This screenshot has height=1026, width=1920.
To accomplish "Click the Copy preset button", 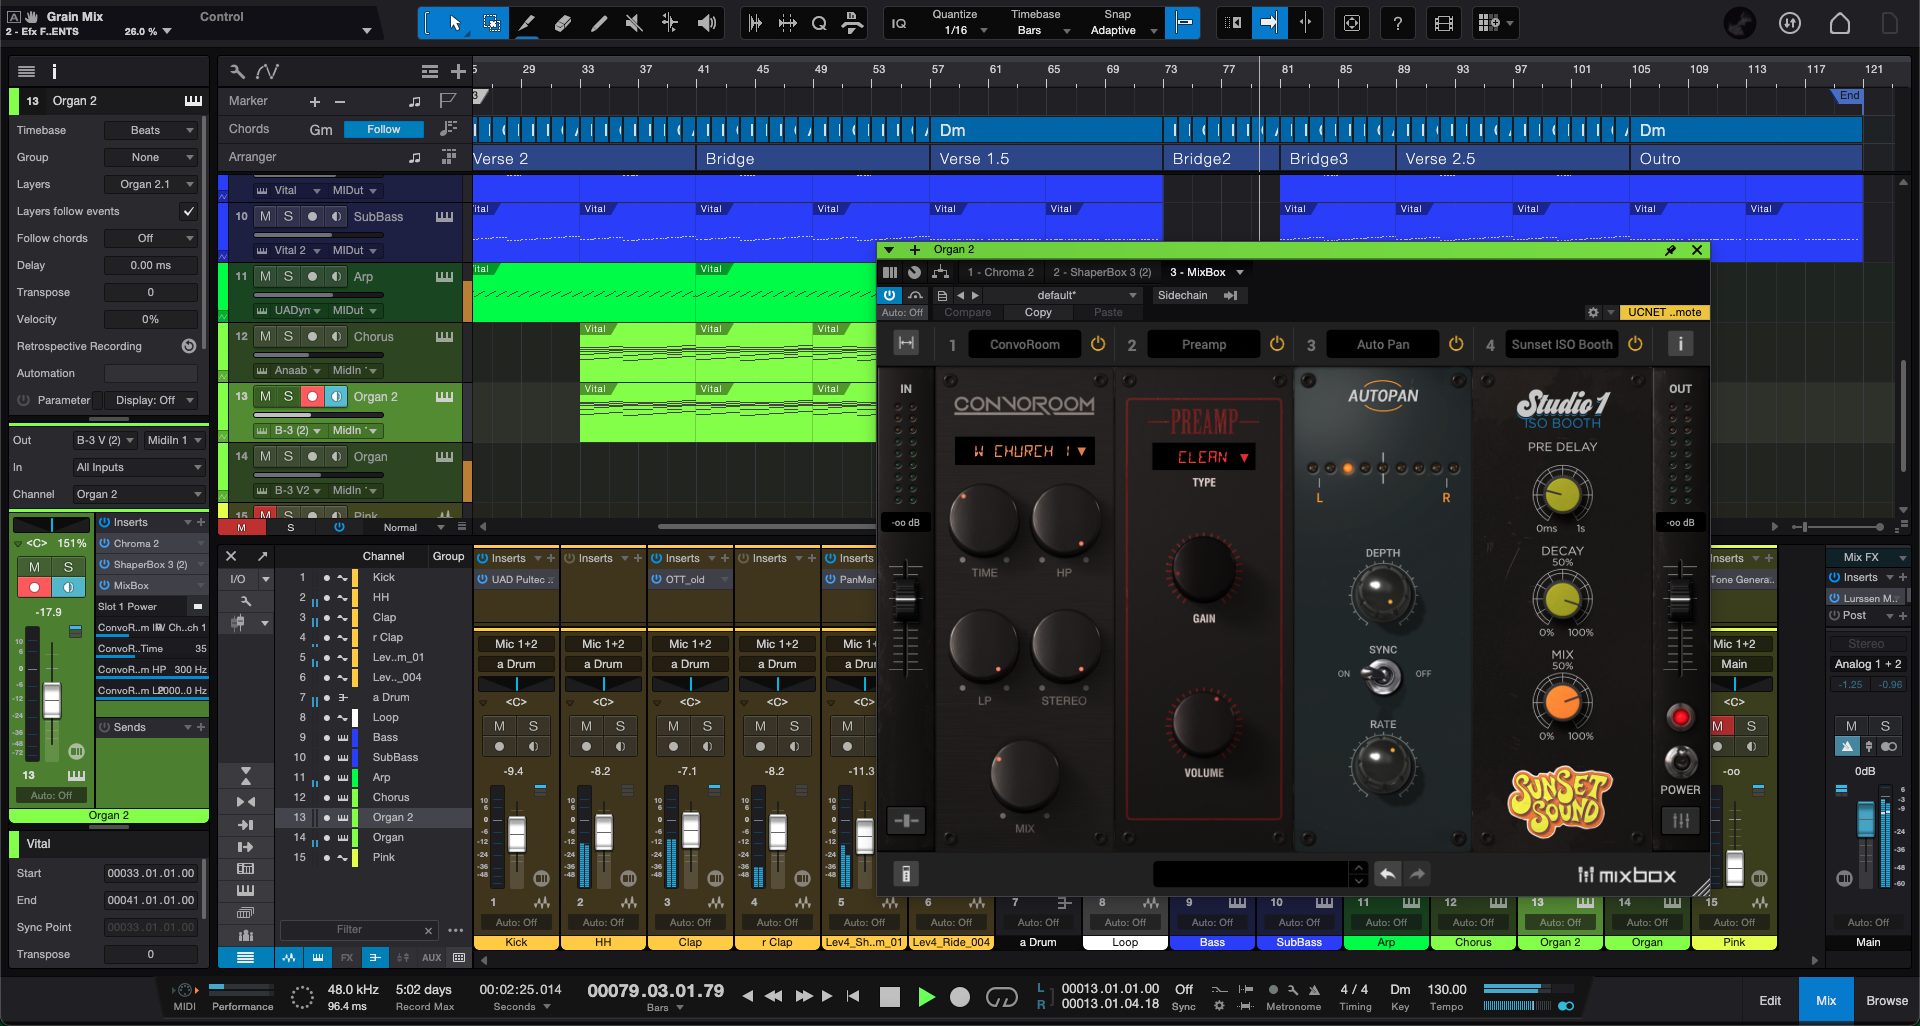I will [x=1038, y=312].
